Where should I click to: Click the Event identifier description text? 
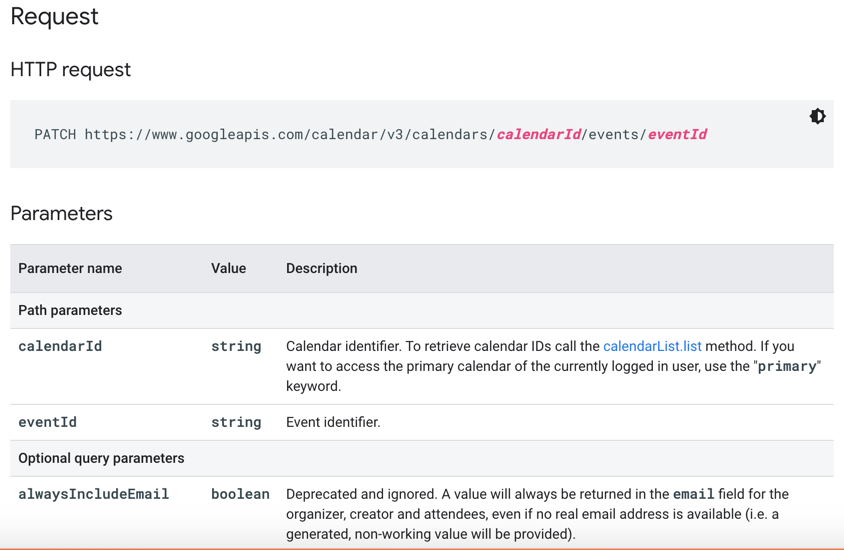coord(333,422)
